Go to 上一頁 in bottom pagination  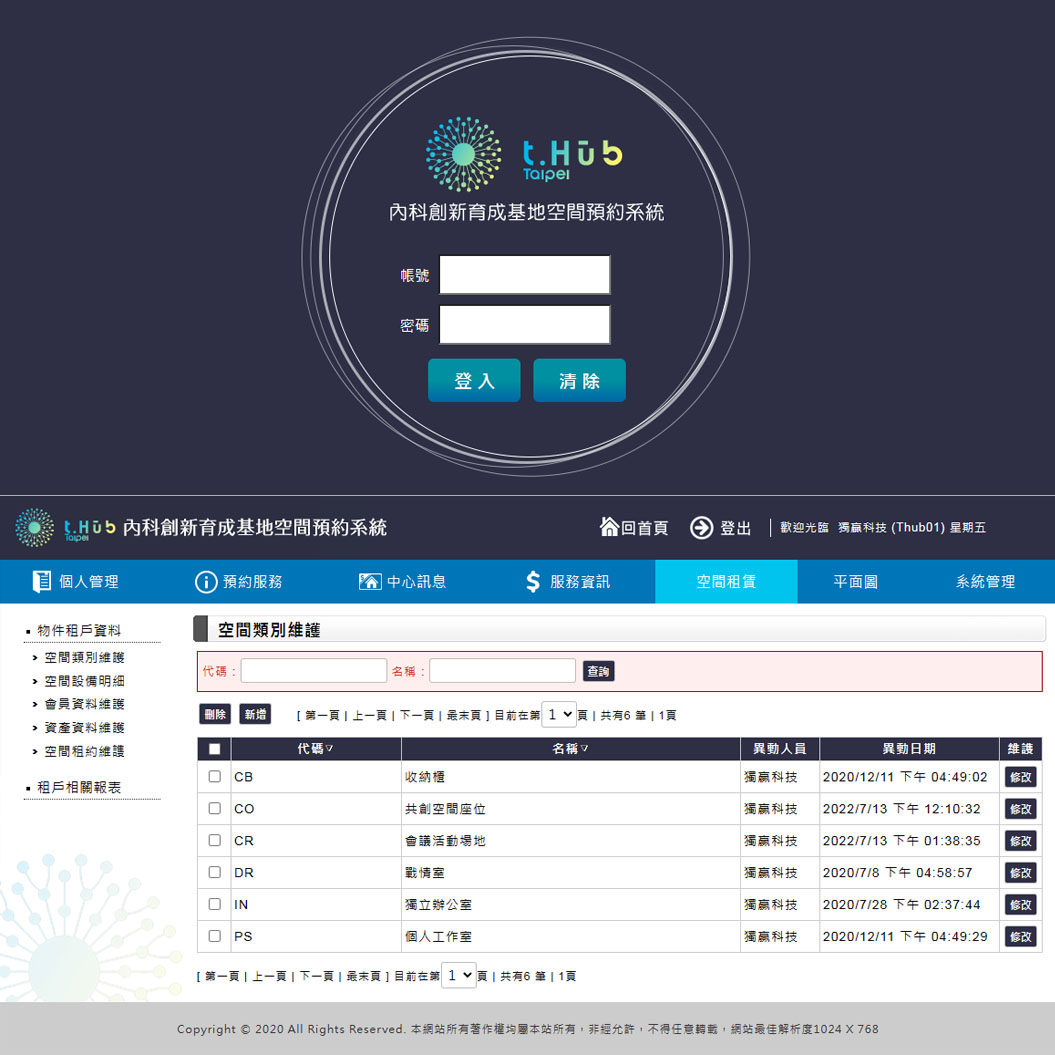click(x=269, y=976)
